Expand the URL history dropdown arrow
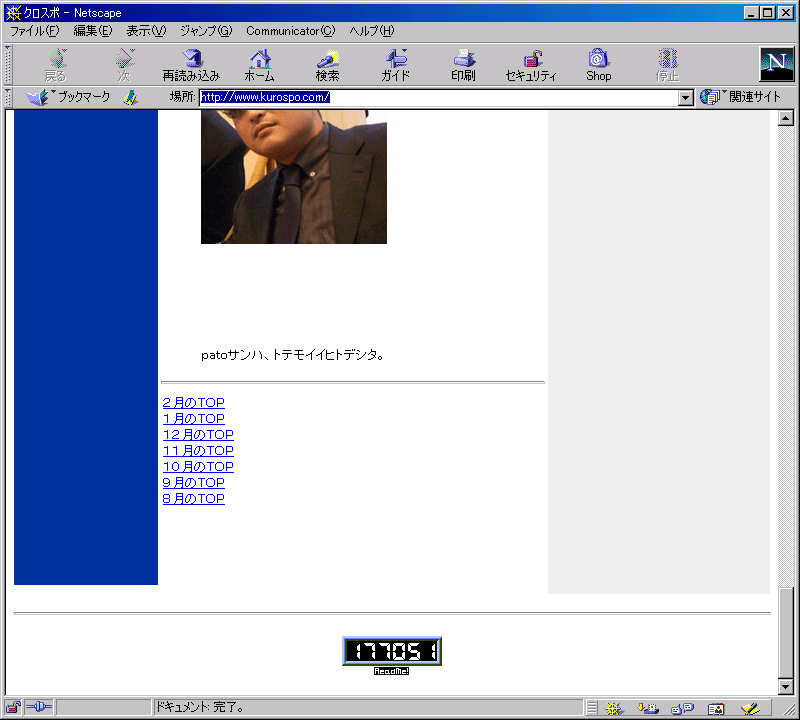This screenshot has width=800, height=720. pyautogui.click(x=686, y=97)
